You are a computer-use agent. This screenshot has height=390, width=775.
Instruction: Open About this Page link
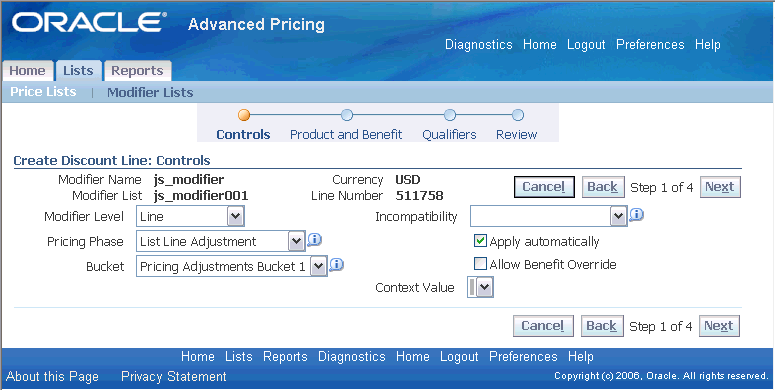pyautogui.click(x=52, y=377)
